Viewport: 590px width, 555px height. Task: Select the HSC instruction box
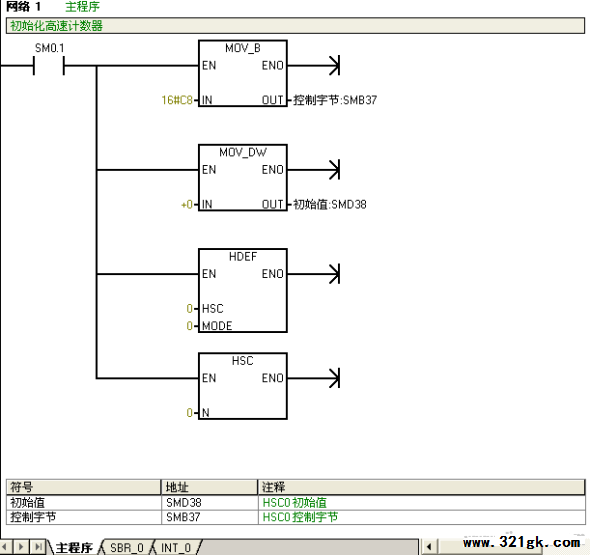pyautogui.click(x=243, y=386)
